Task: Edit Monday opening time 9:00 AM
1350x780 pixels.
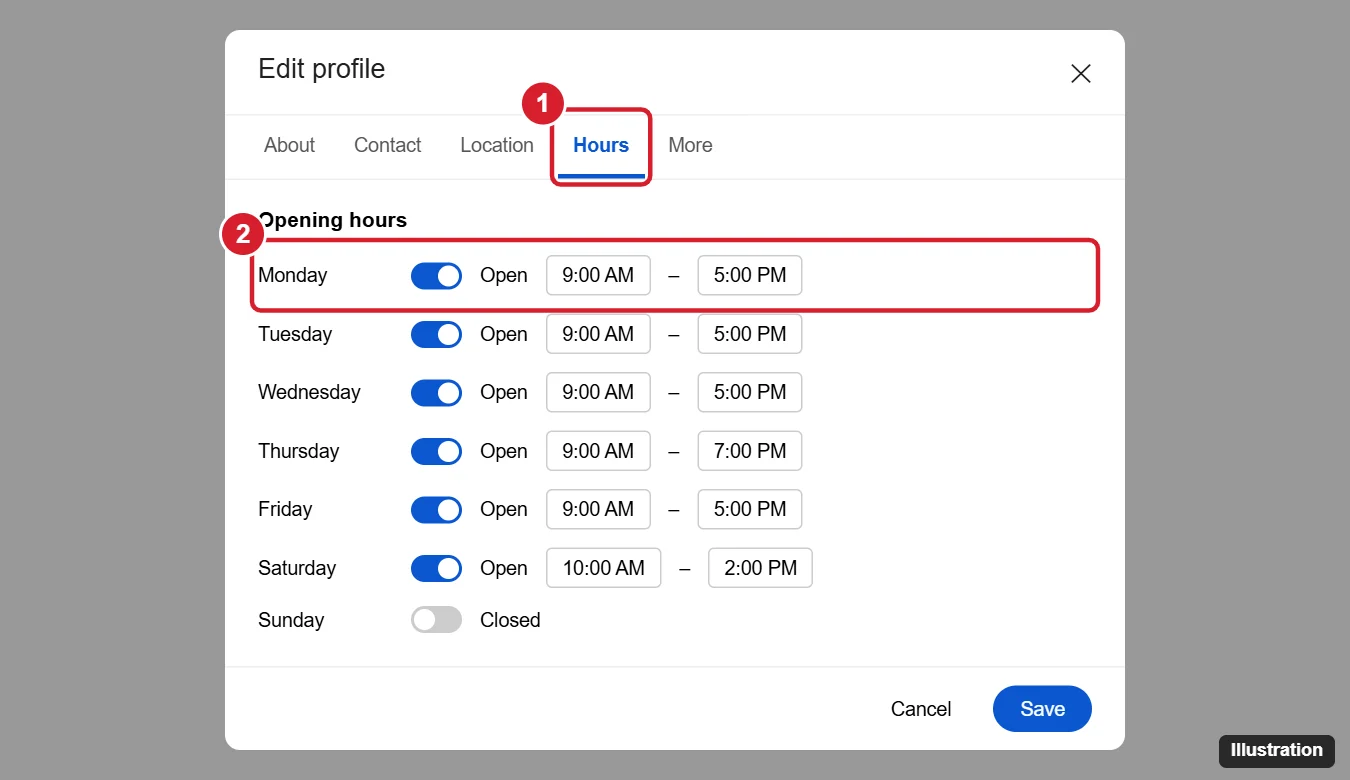Action: (x=598, y=275)
